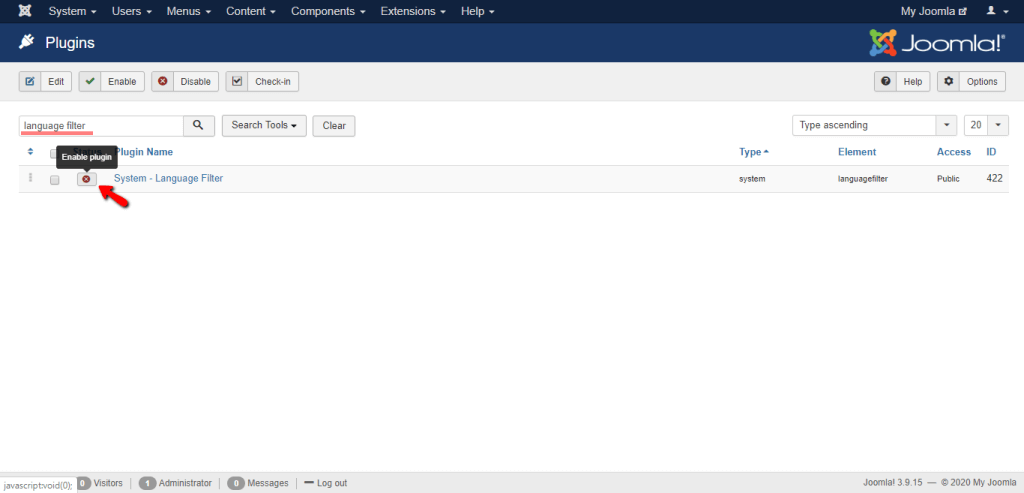Click the Enable toolbar button

(x=112, y=82)
